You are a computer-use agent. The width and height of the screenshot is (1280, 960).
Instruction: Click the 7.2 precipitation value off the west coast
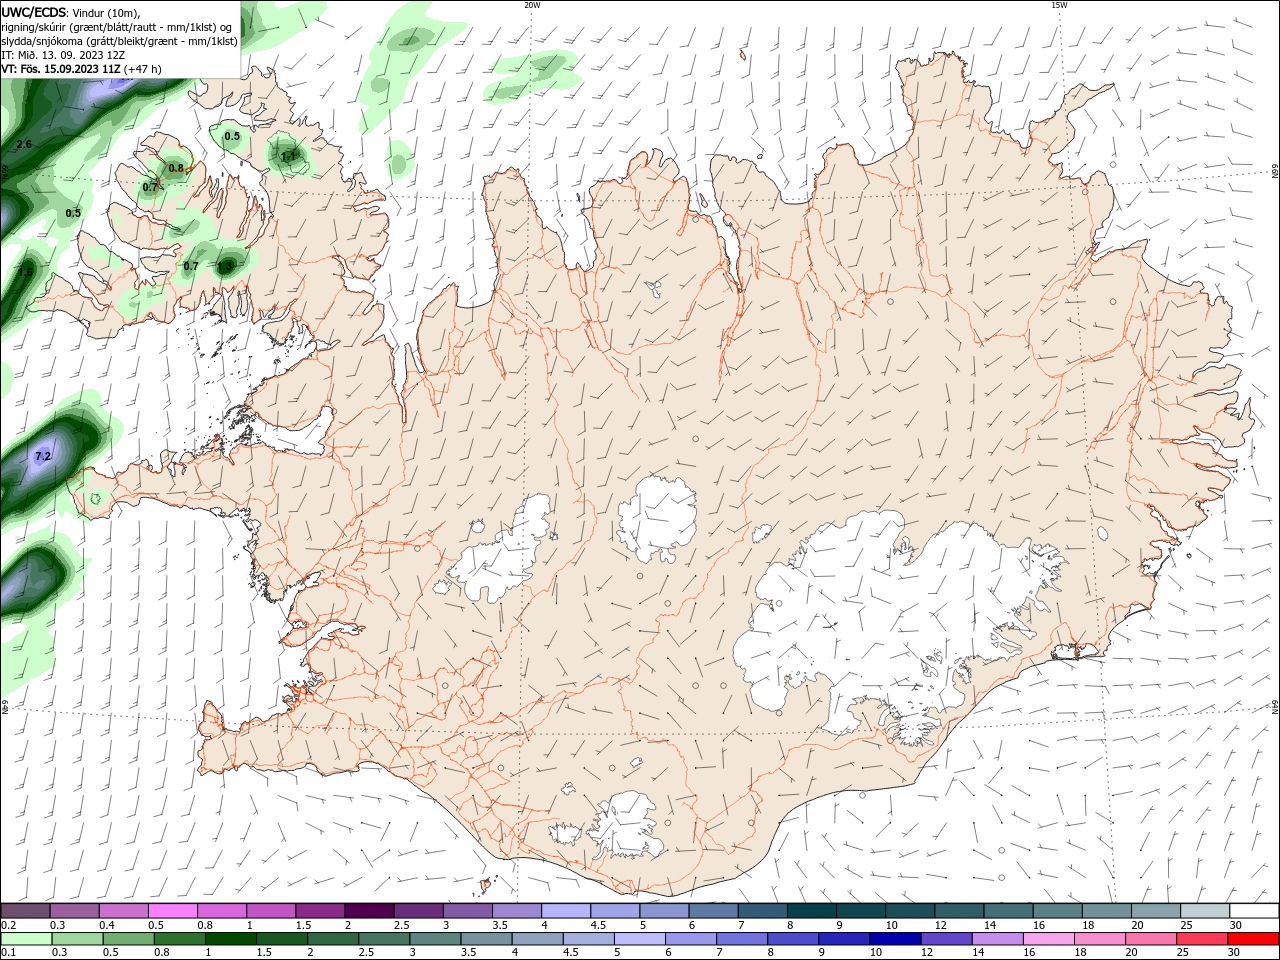coord(43,456)
